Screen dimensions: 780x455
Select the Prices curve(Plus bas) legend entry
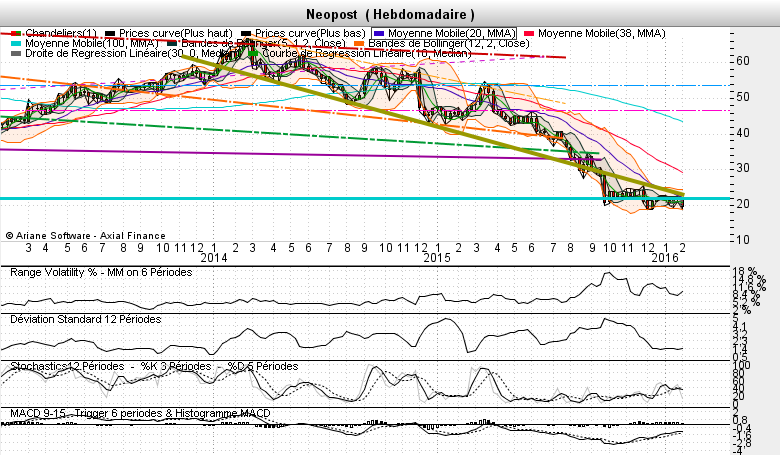click(304, 33)
